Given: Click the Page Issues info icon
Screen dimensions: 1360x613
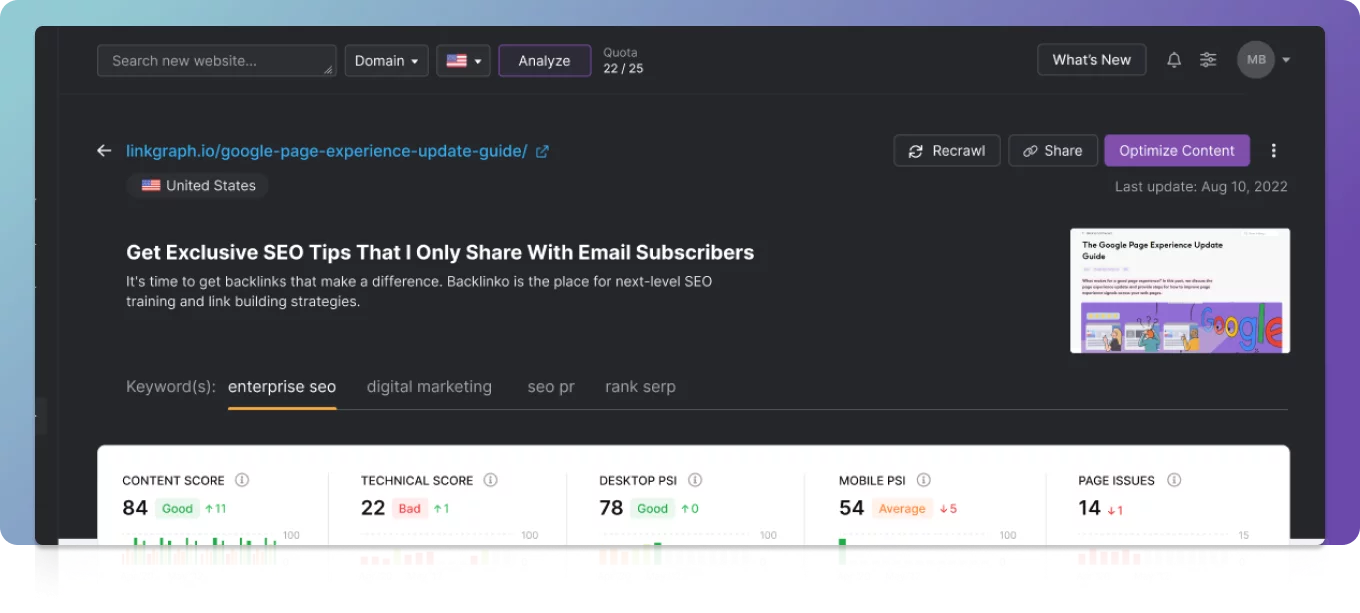Looking at the screenshot, I should point(1174,480).
